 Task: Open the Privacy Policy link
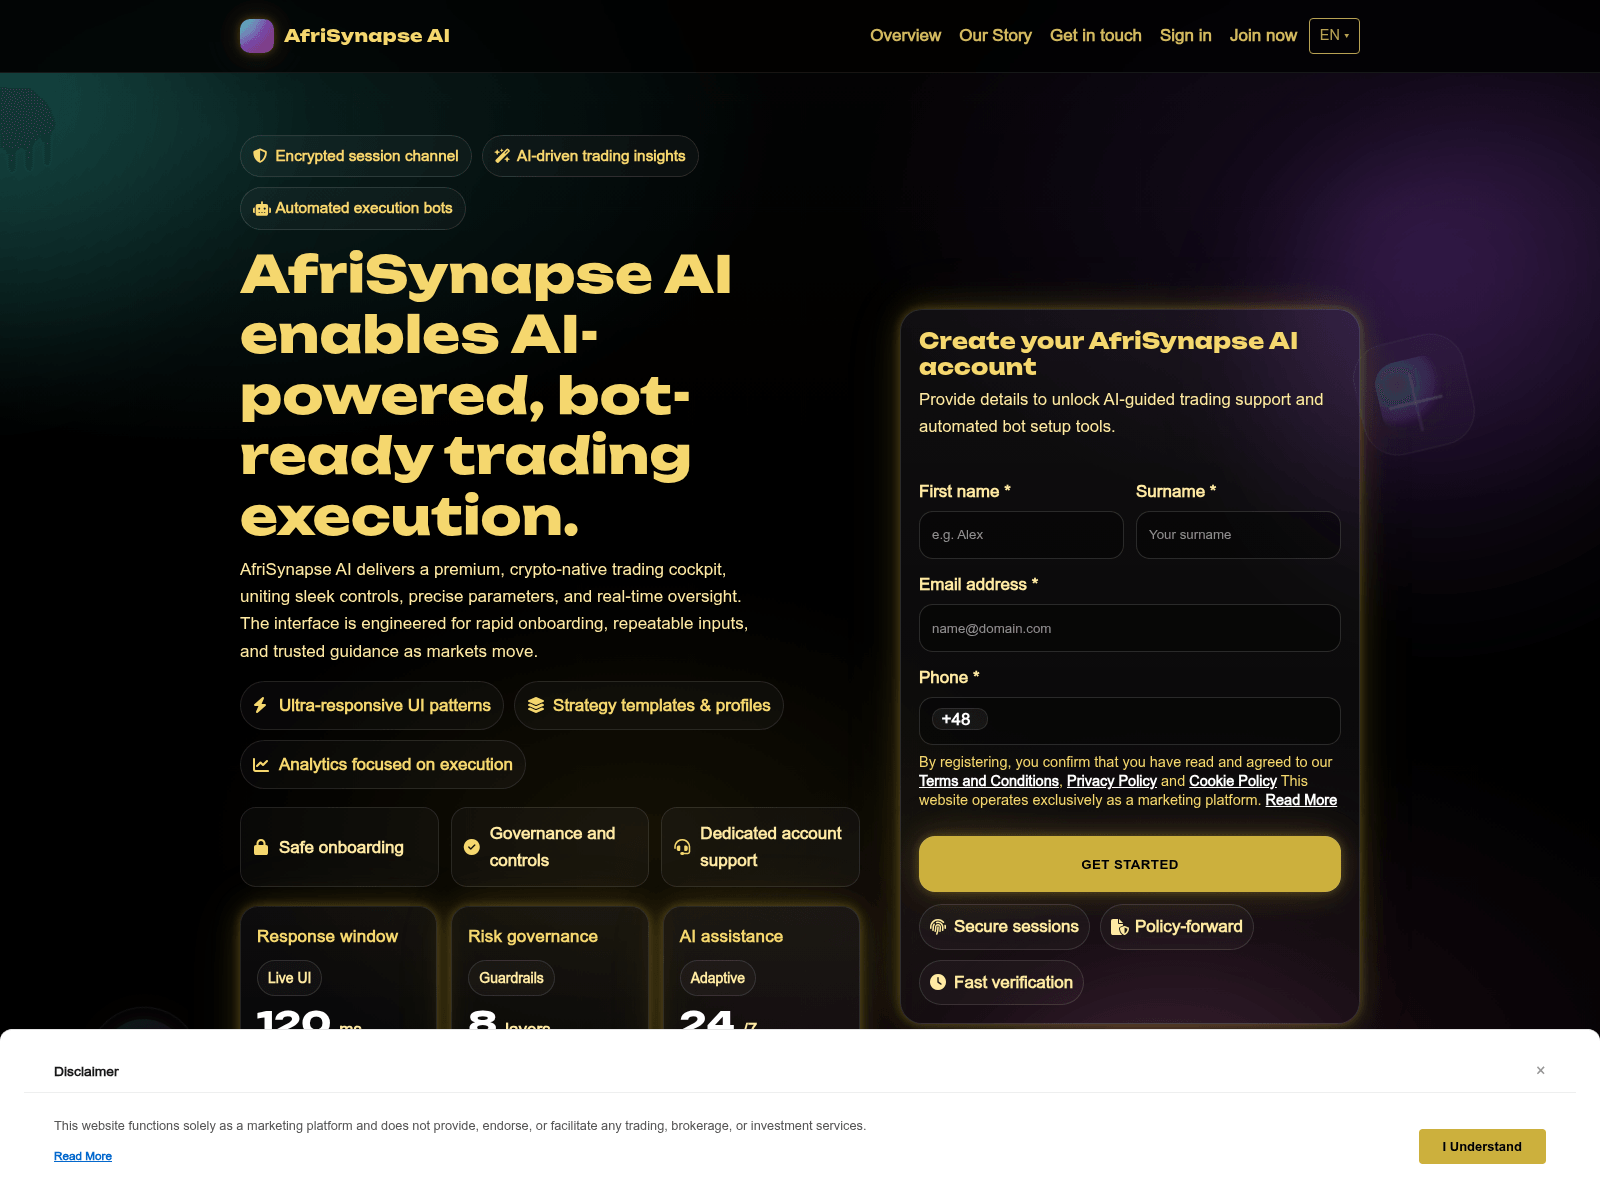[x=1112, y=781]
